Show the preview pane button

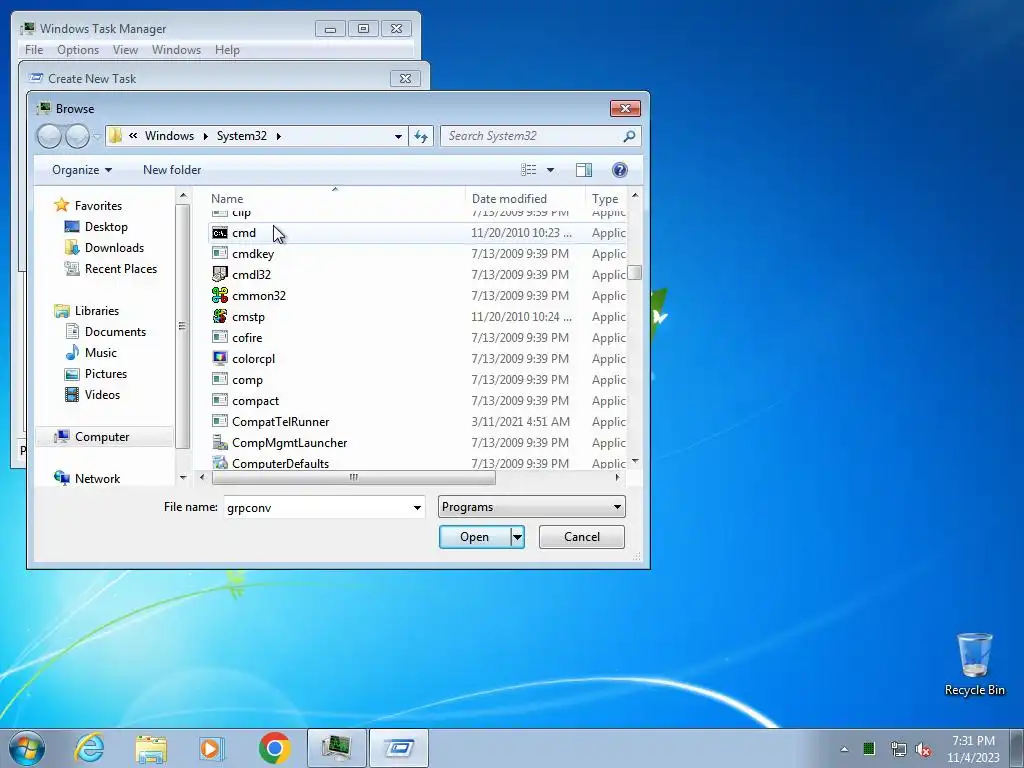pyautogui.click(x=584, y=170)
